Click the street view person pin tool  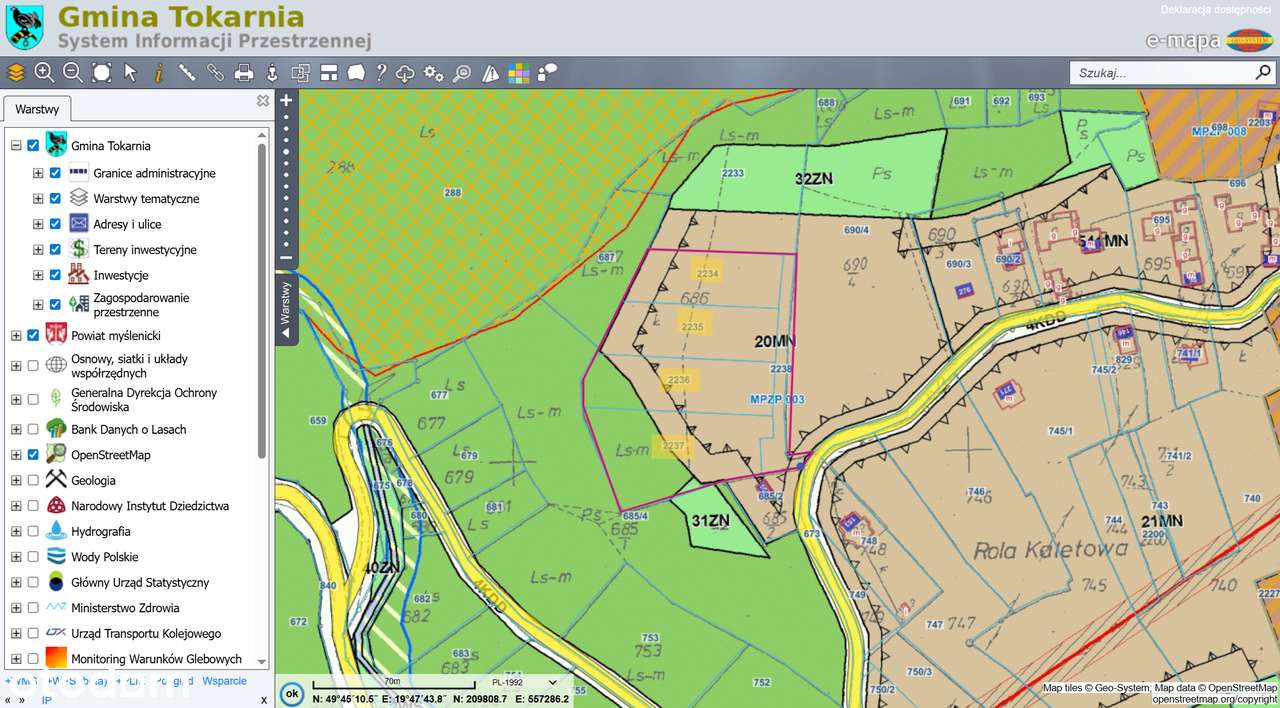(x=271, y=72)
